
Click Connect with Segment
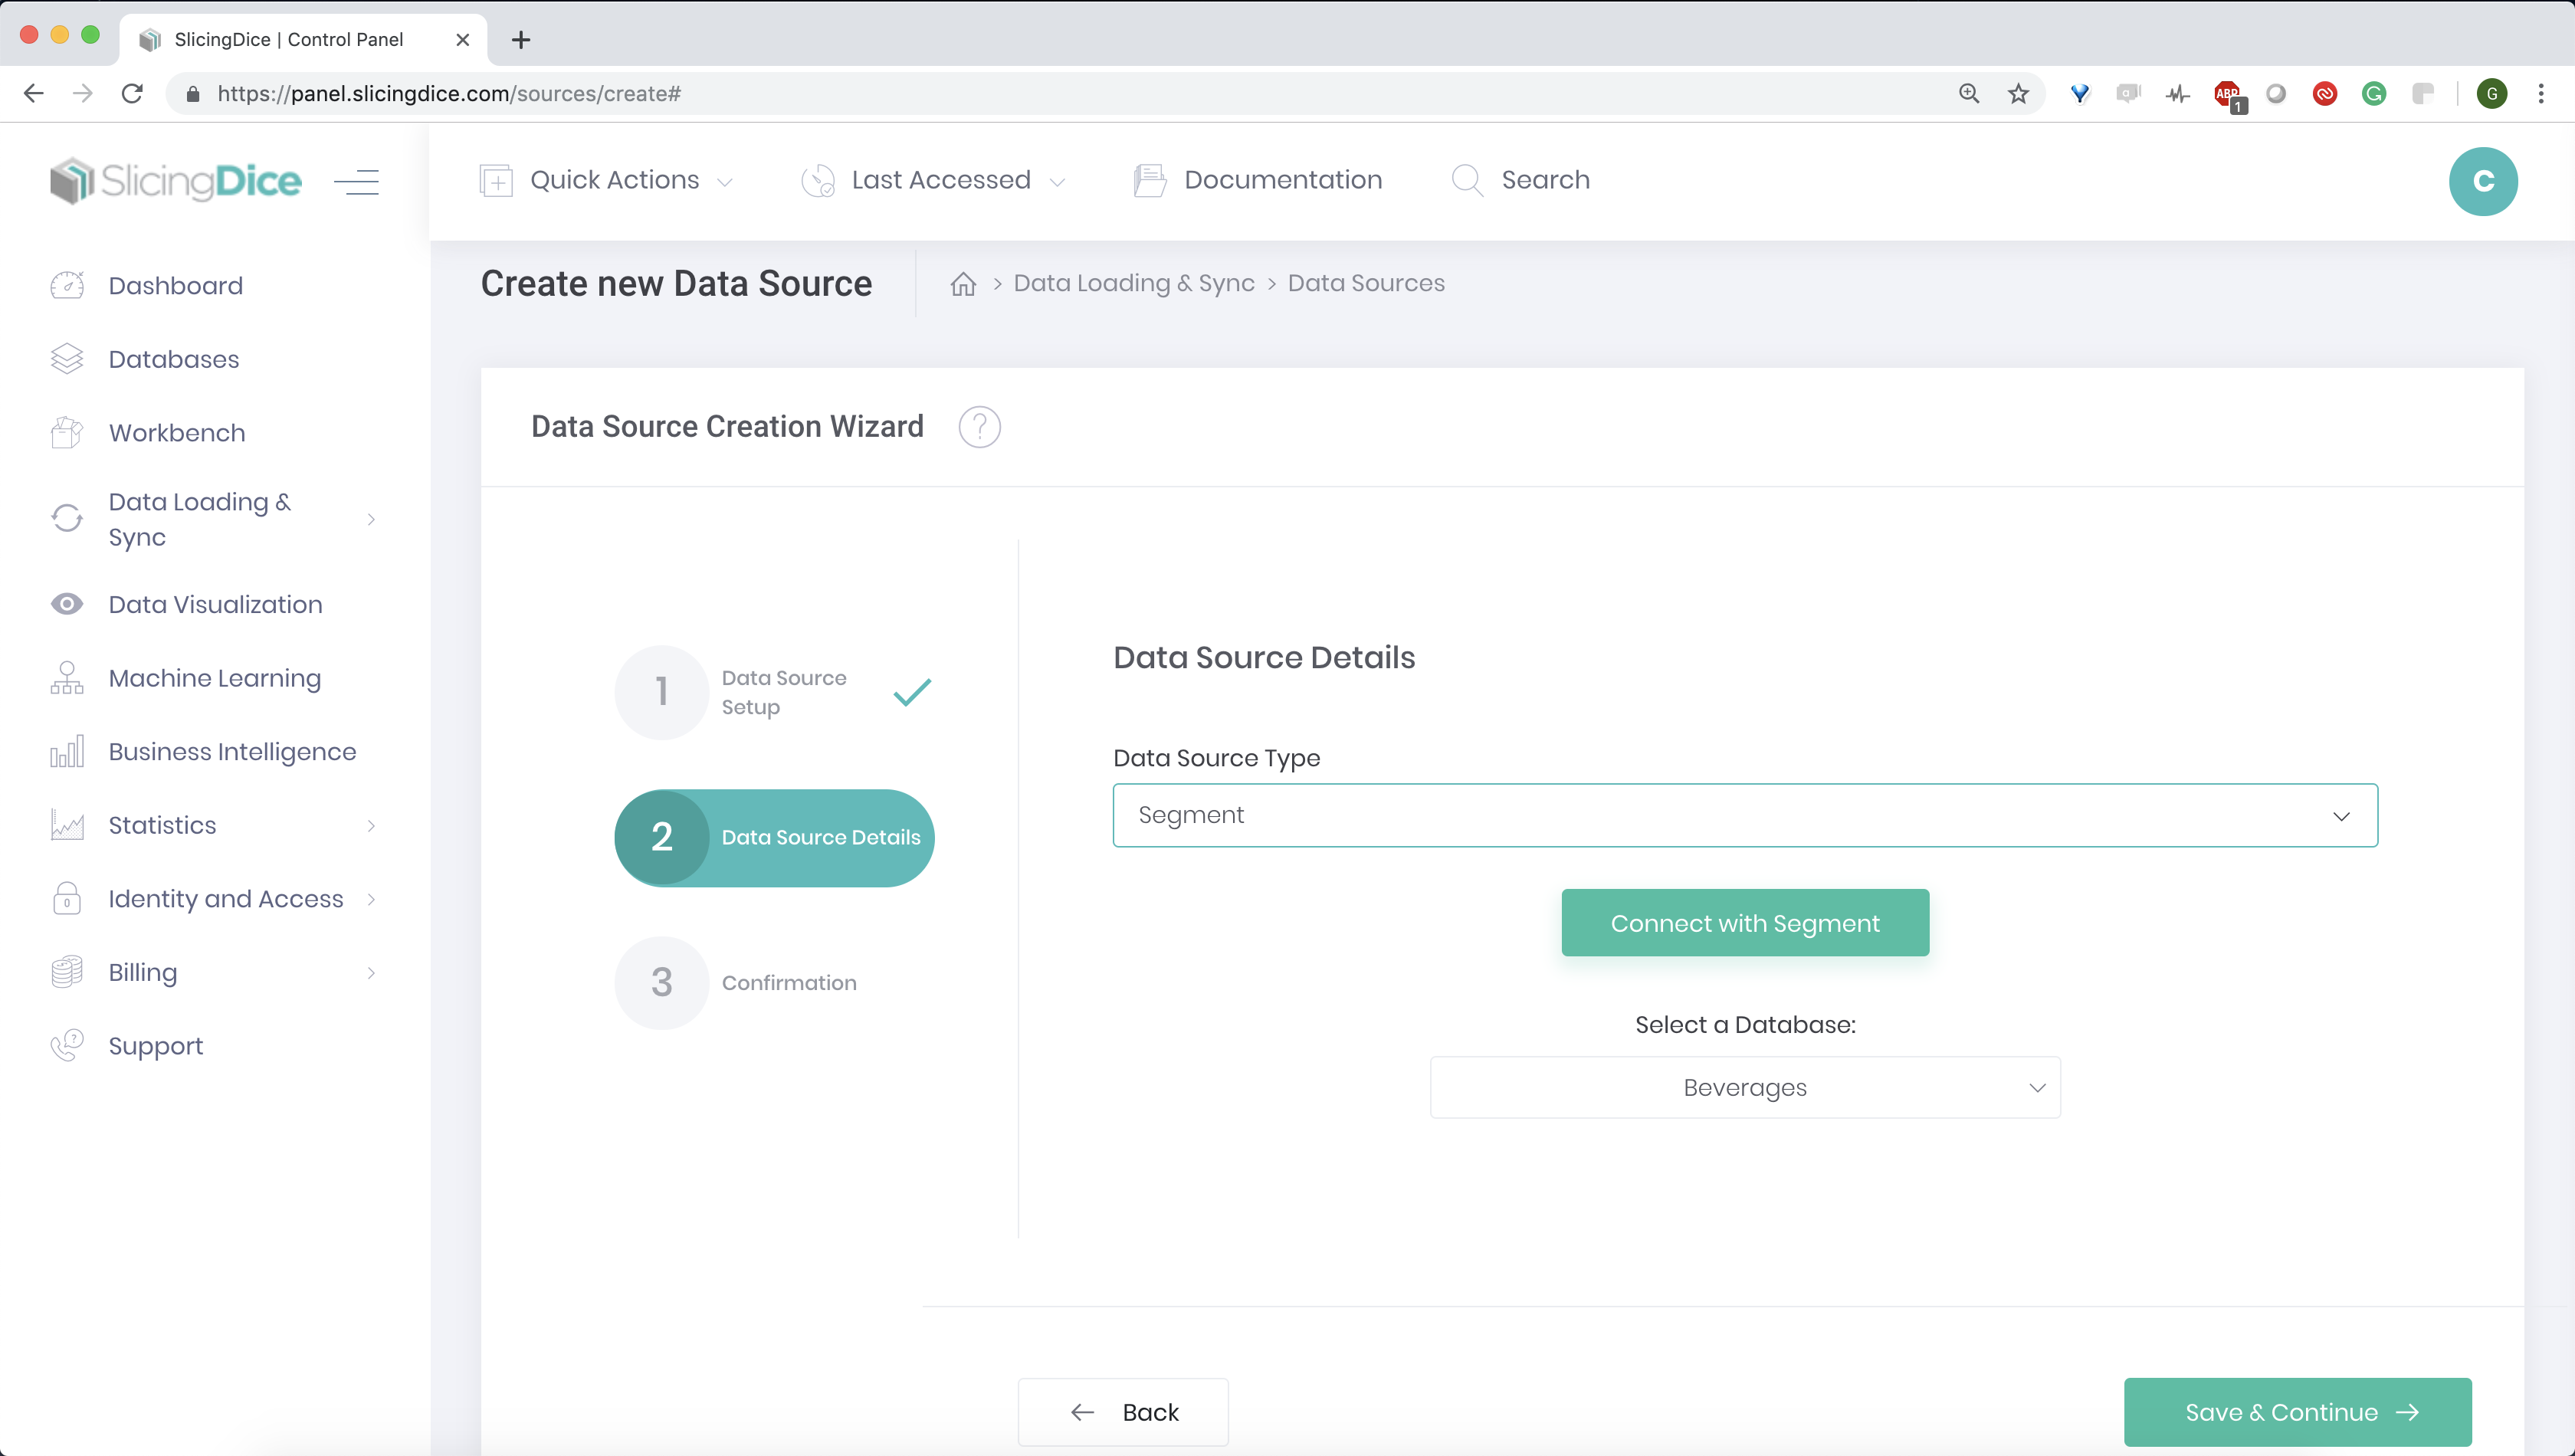pos(1744,922)
